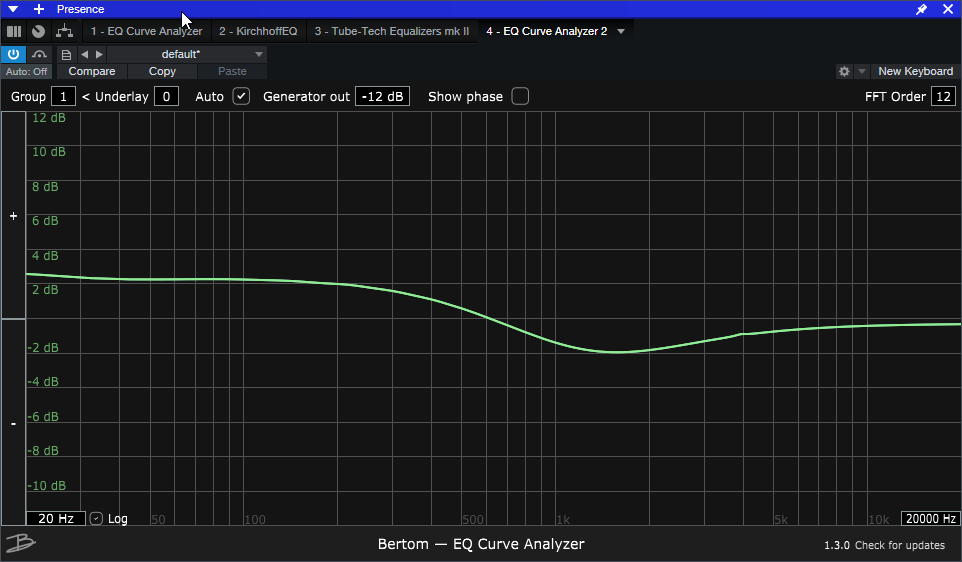This screenshot has width=962, height=562.
Task: Click the Compare button
Action: 92,72
